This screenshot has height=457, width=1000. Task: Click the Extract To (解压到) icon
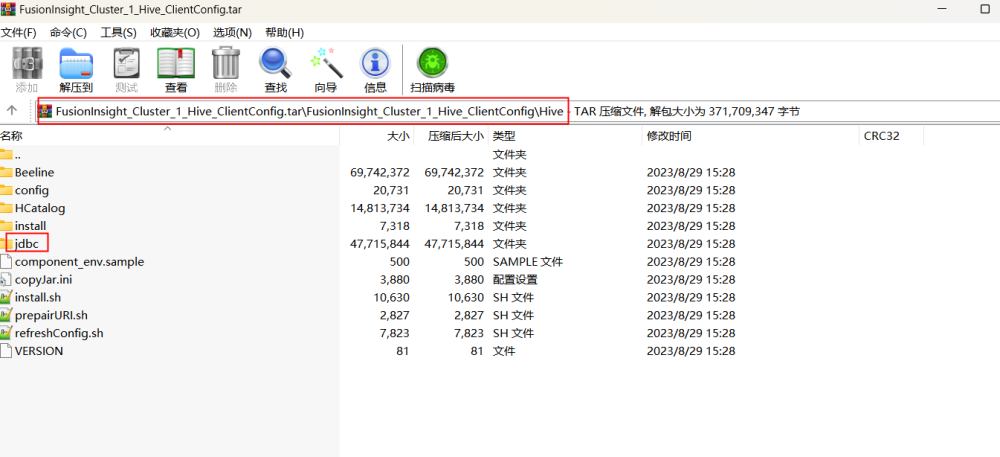tap(77, 63)
